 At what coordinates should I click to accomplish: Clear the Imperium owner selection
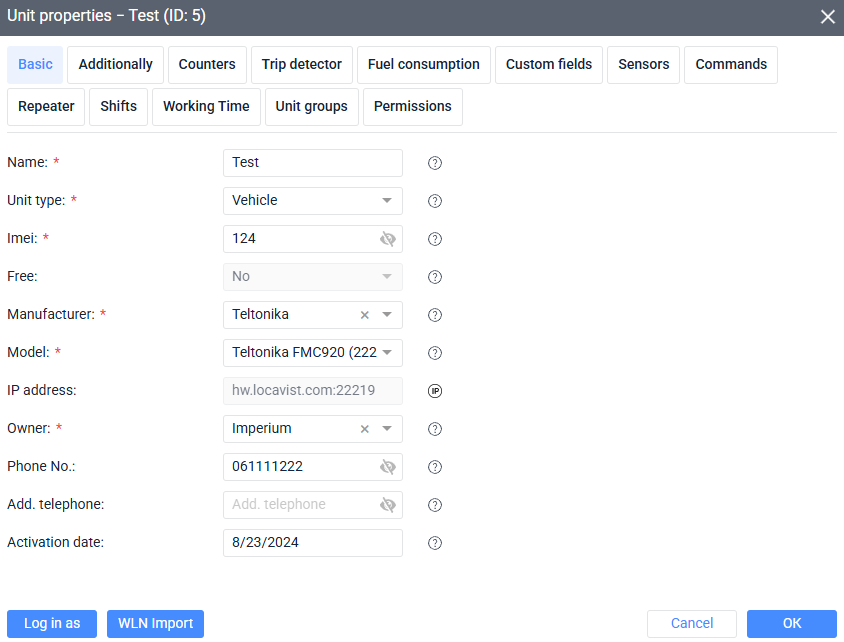point(365,429)
